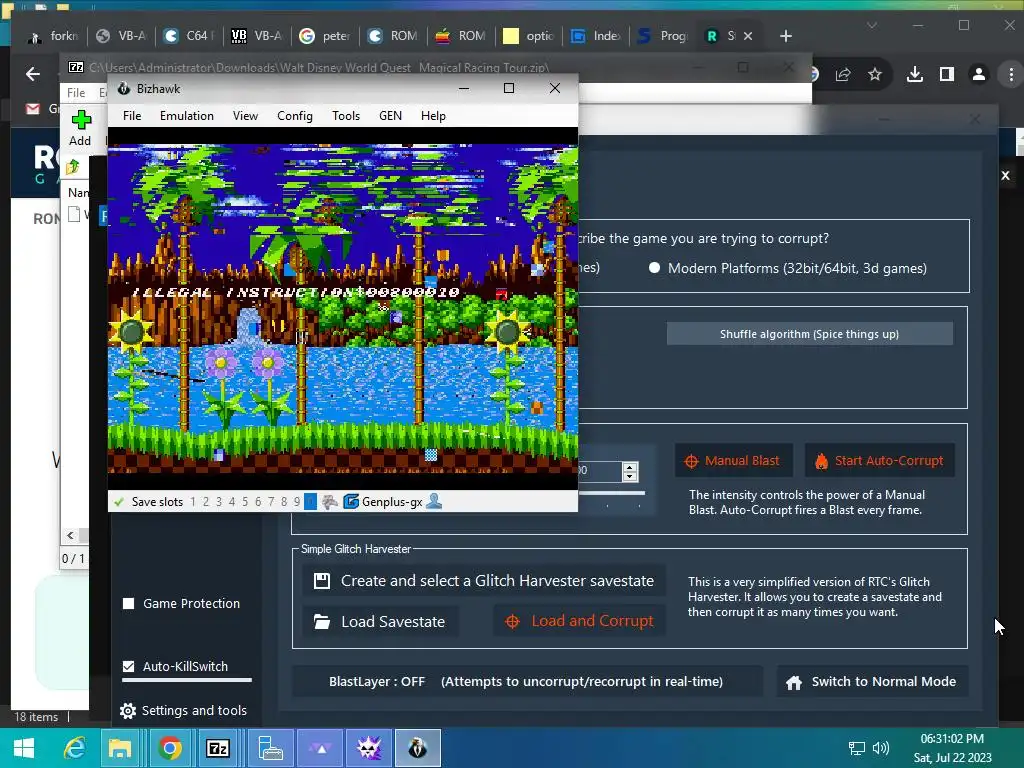
Task: Click the intensity slider track
Action: [611, 494]
